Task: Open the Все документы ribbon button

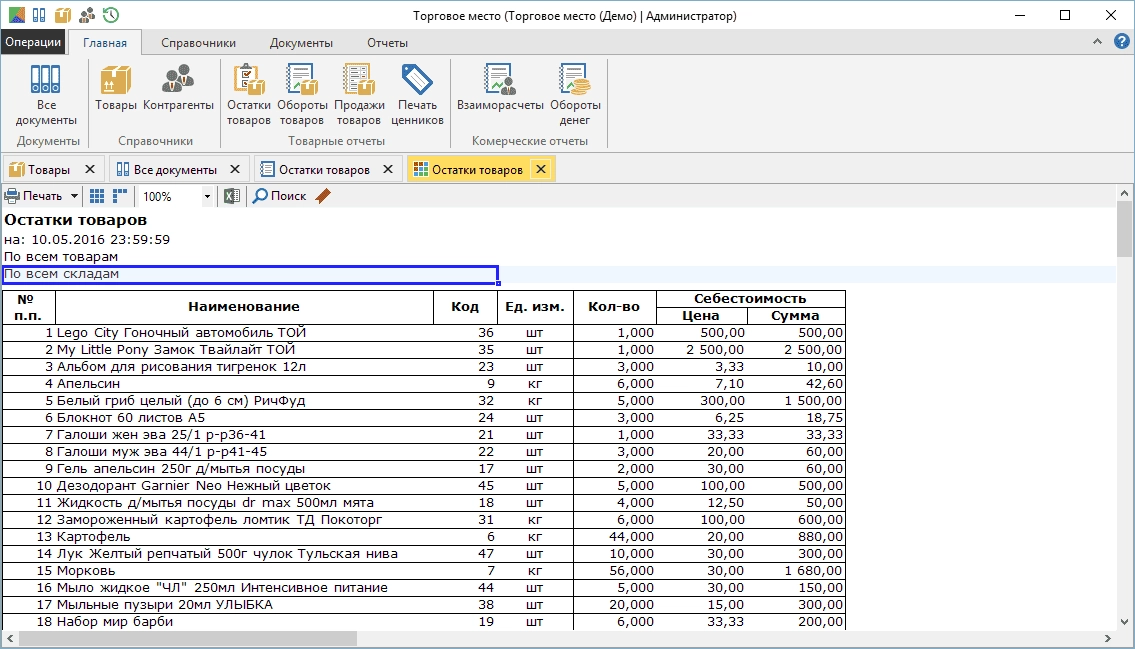Action: tap(46, 96)
